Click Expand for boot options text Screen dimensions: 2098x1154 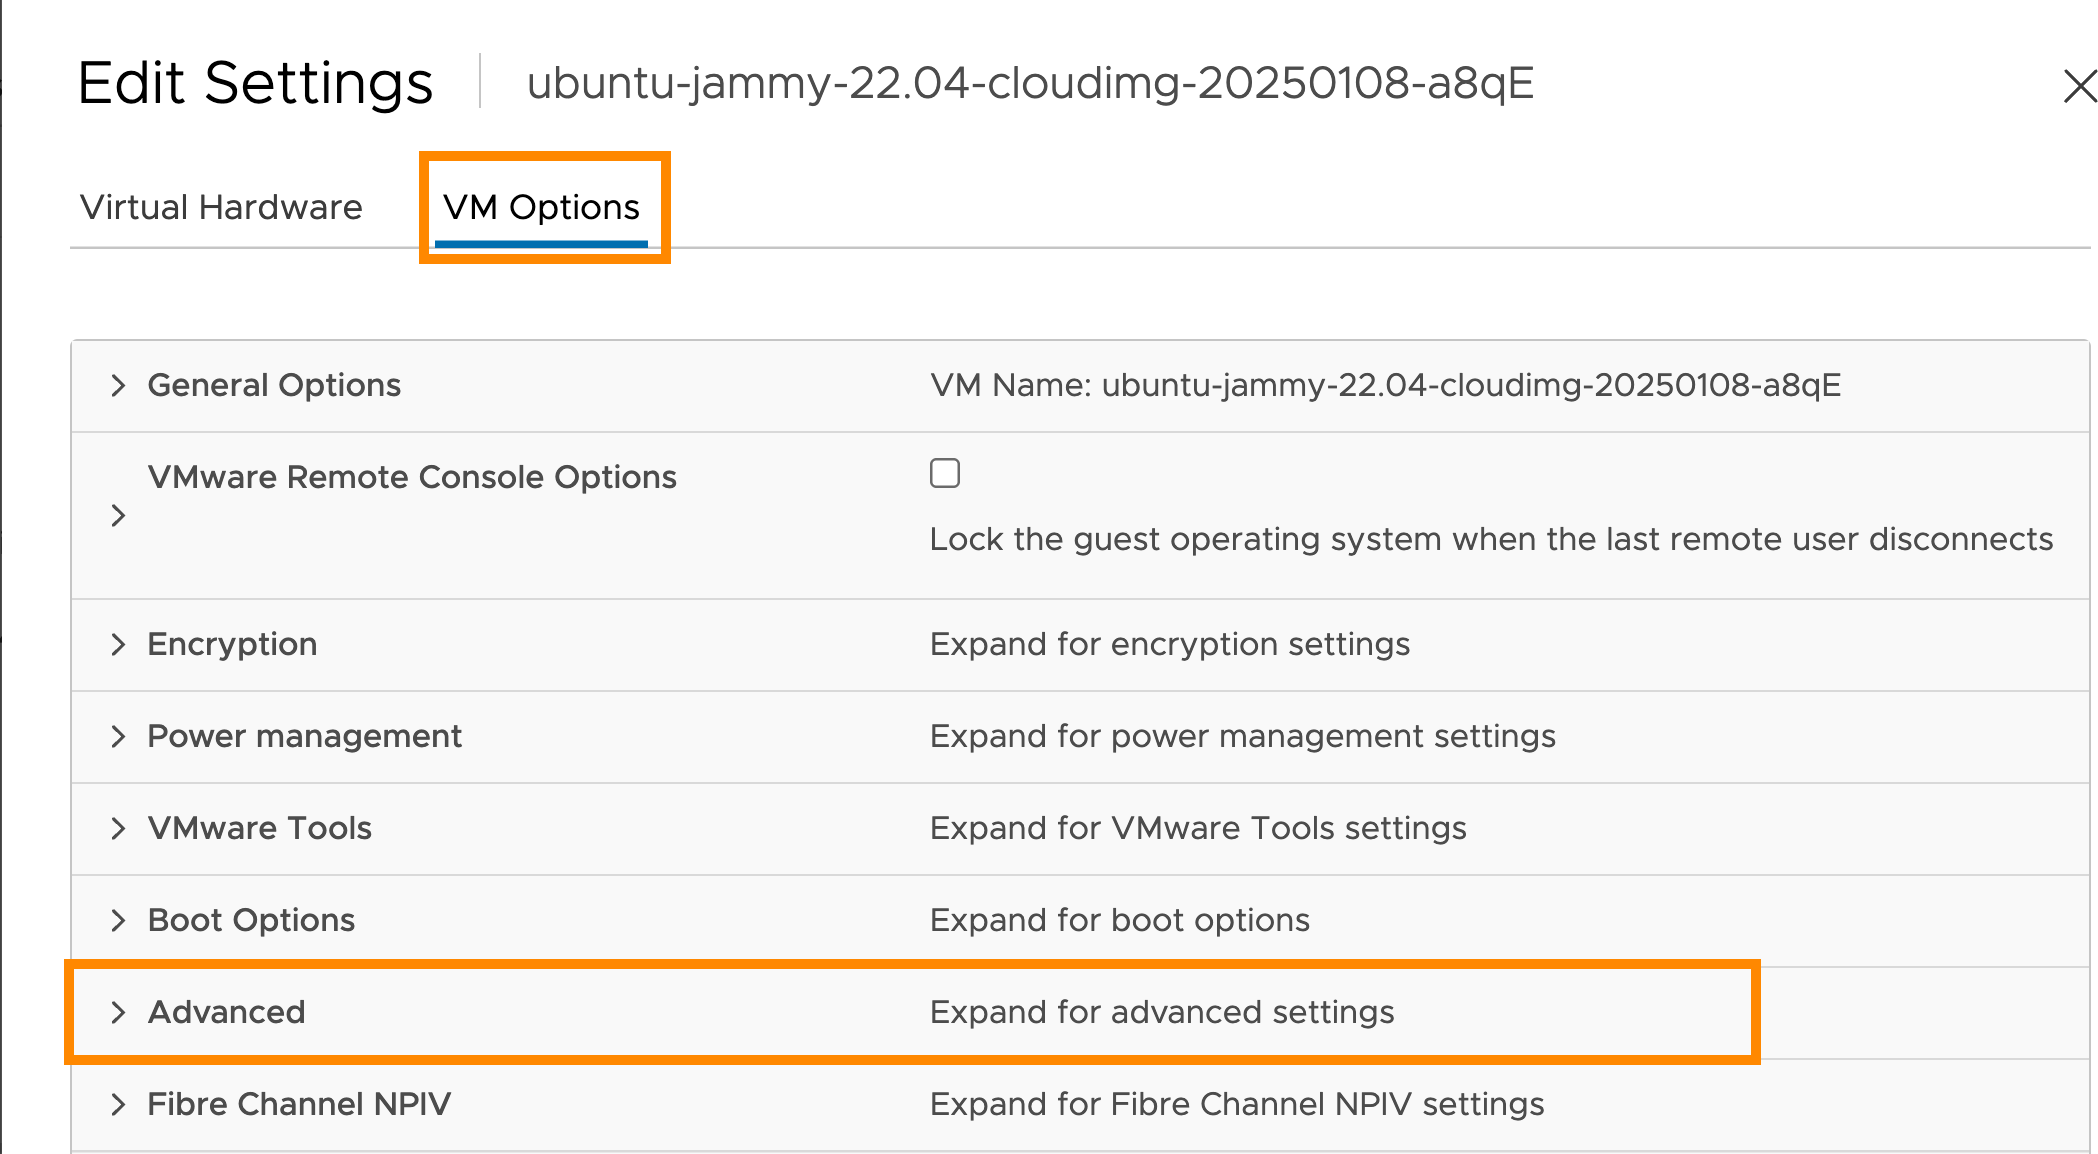[1119, 920]
